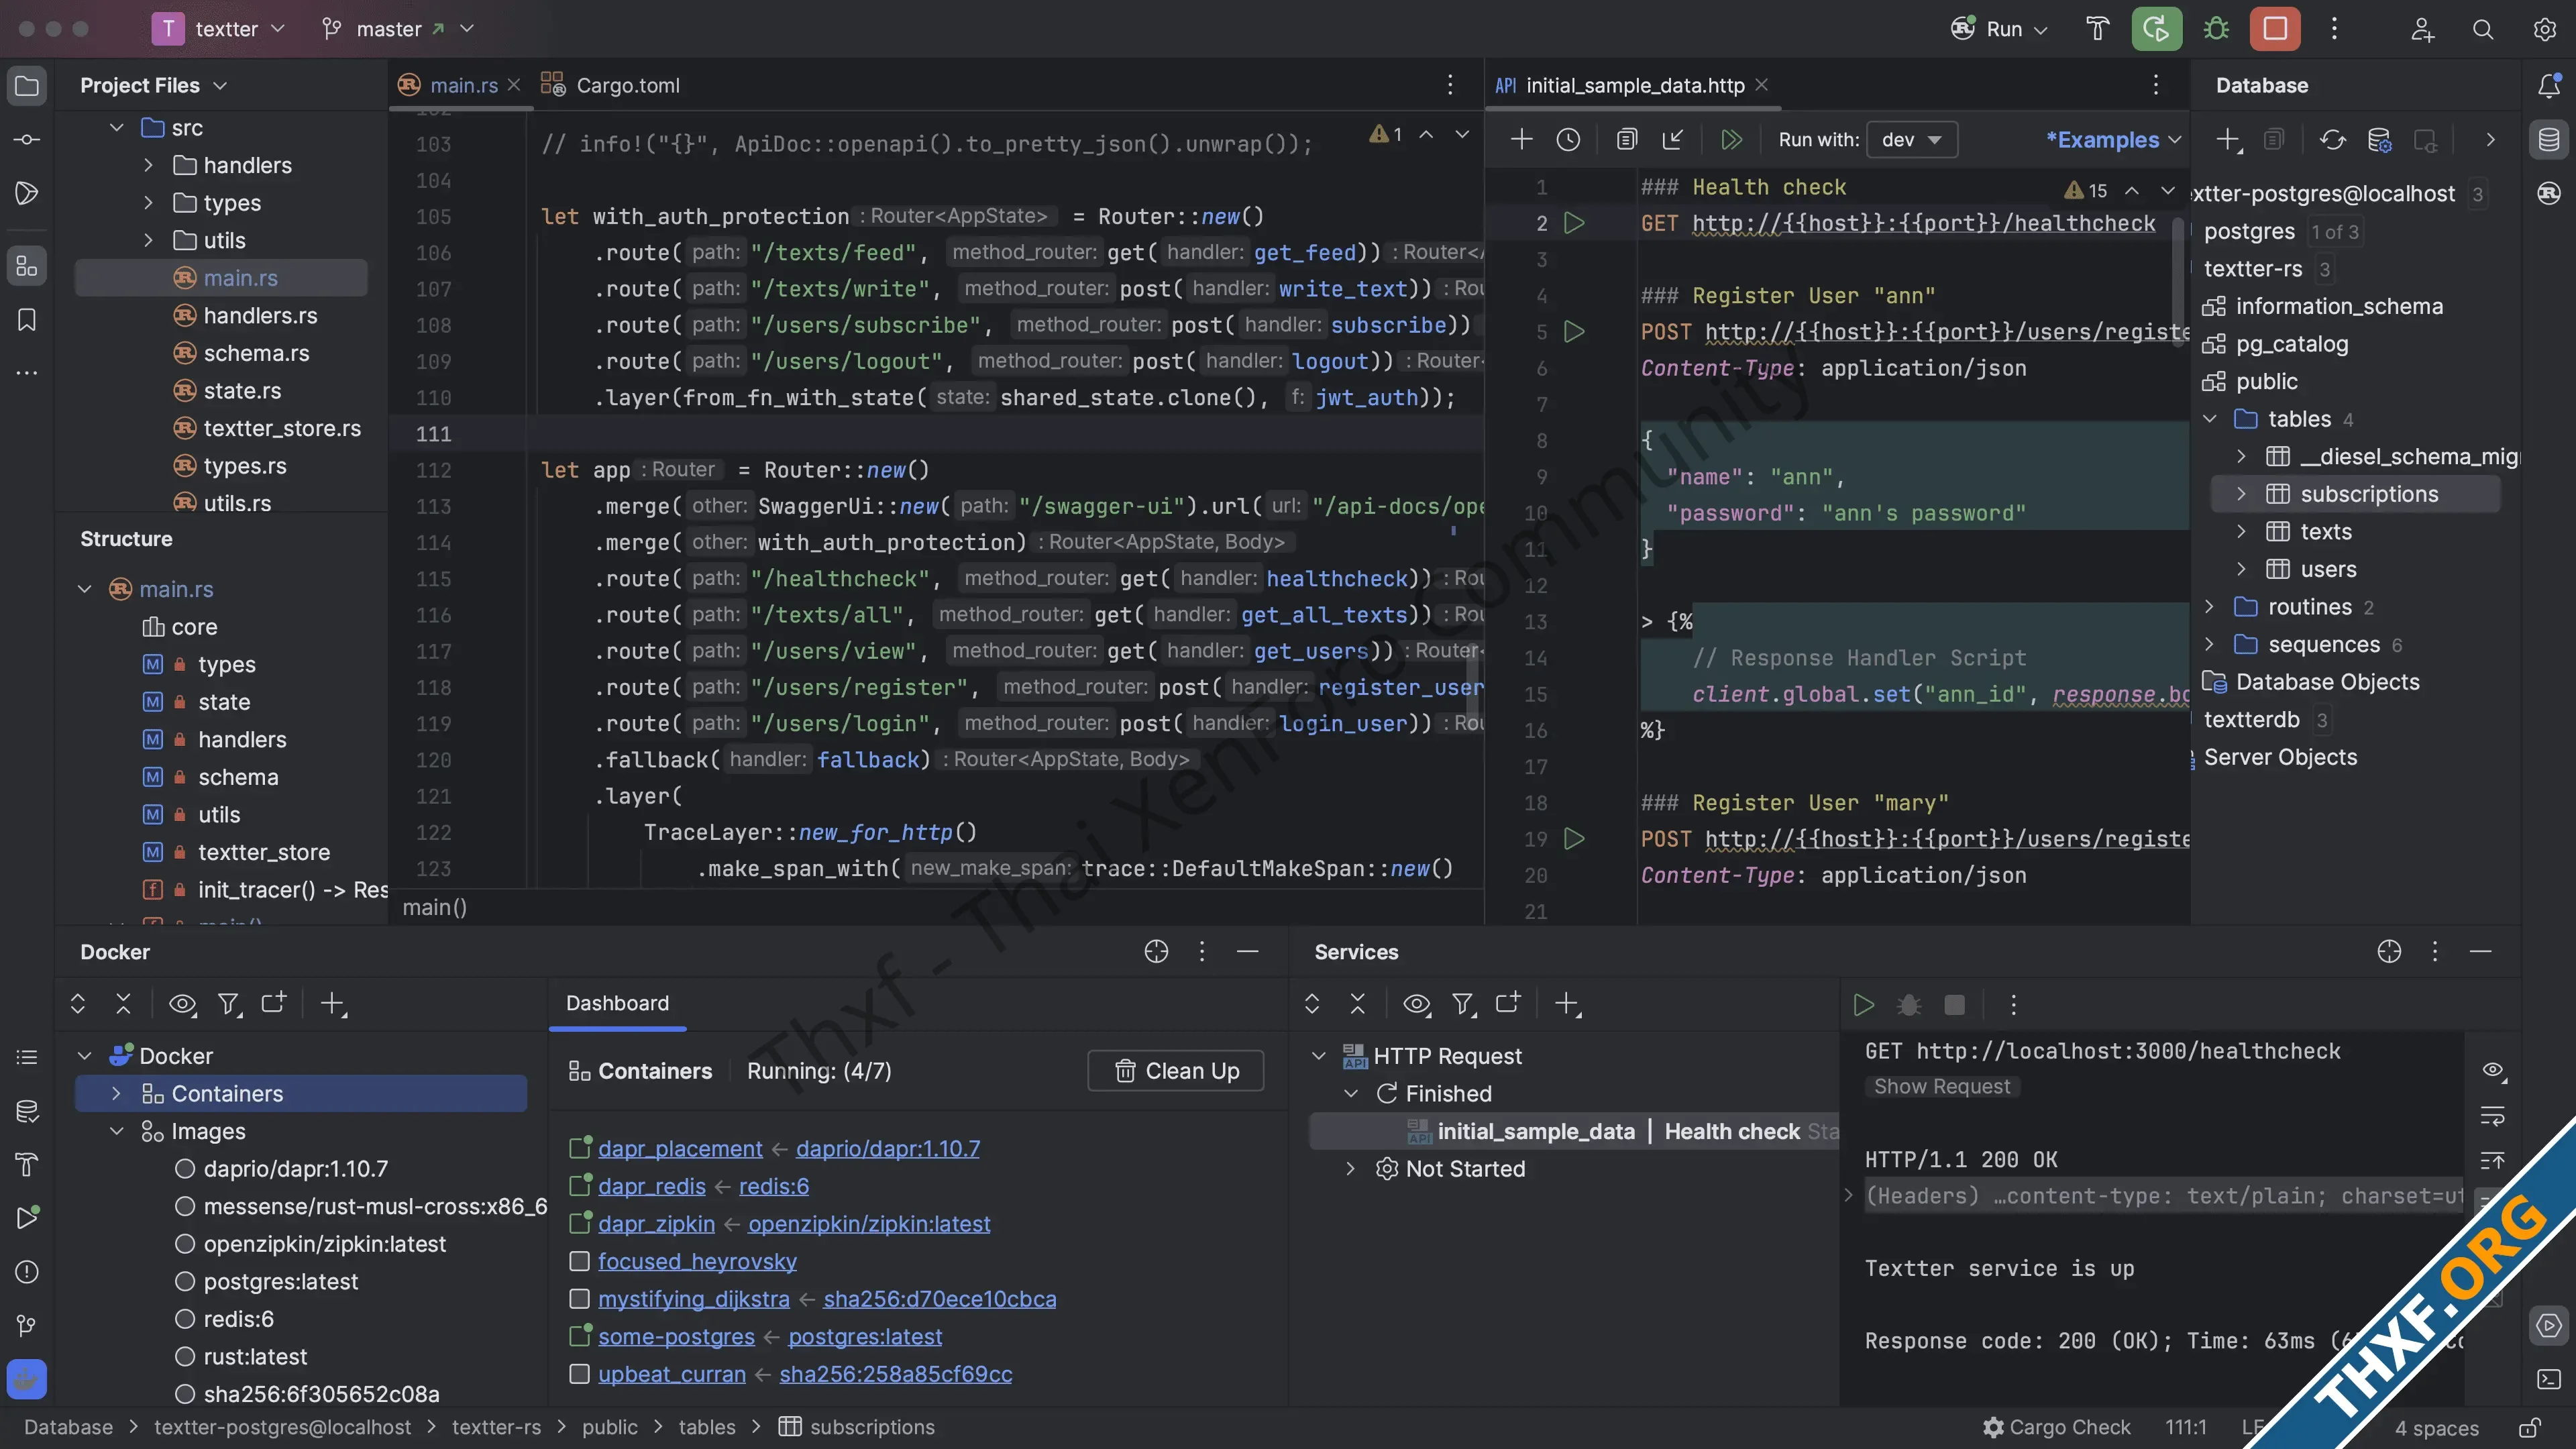Expand the routines folder in Database
Image resolution: width=2576 pixels, height=1449 pixels.
coord(2209,607)
